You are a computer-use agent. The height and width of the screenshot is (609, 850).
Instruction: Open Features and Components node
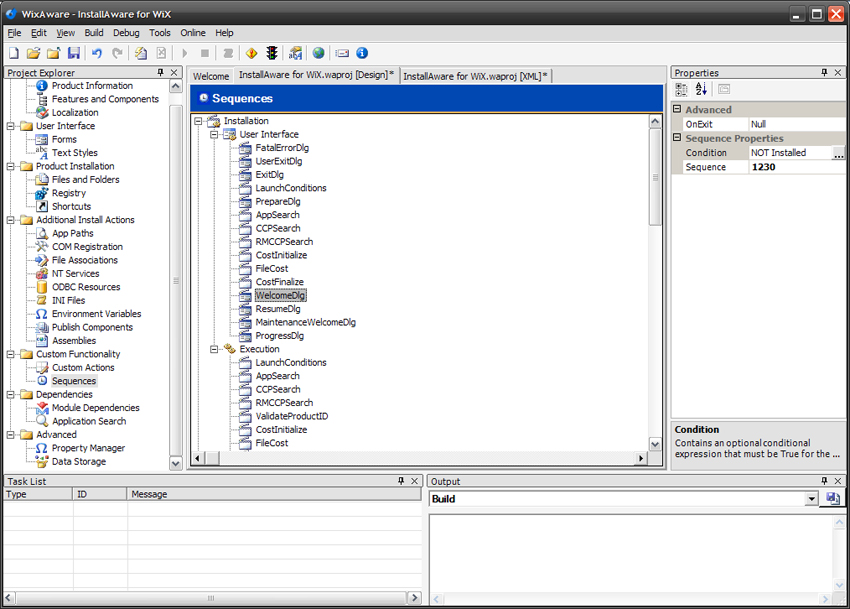tap(105, 99)
